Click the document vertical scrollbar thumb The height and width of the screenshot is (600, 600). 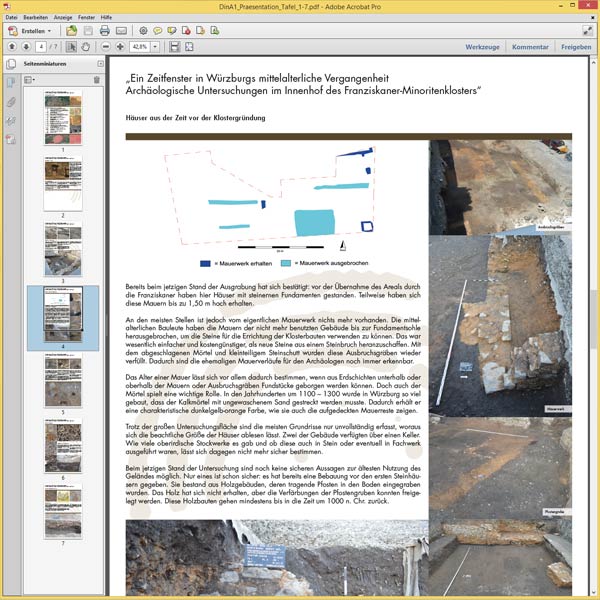(593, 319)
